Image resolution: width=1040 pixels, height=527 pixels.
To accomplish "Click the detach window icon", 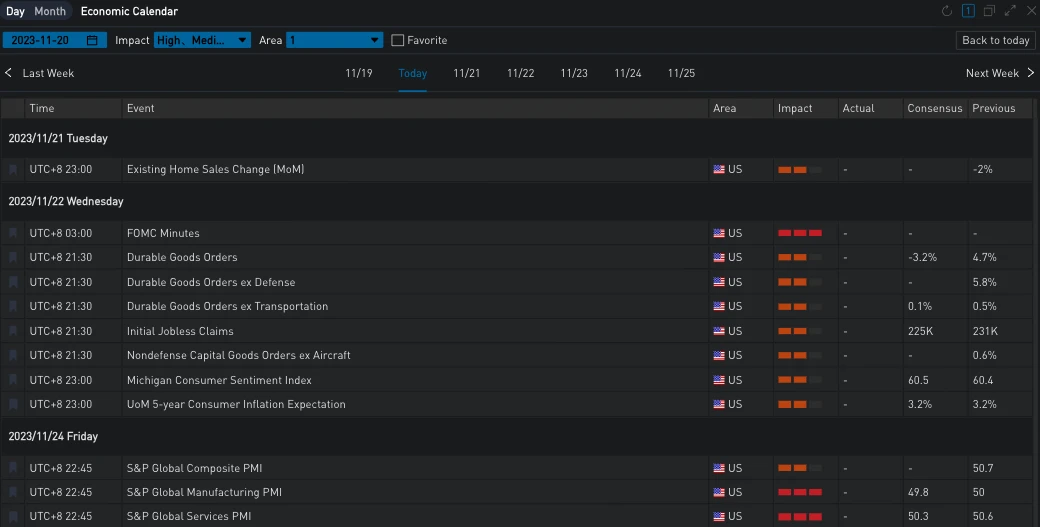I will click(989, 11).
